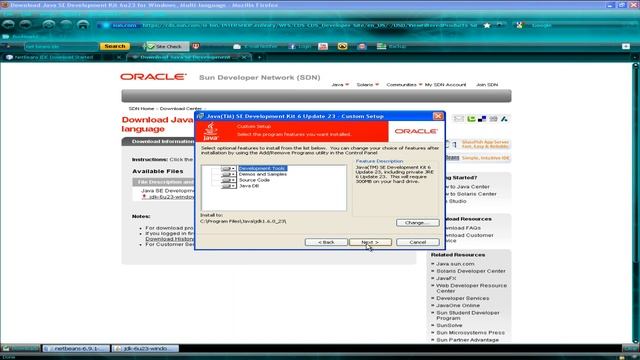Image resolution: width=640 pixels, height=360 pixels.
Task: Click the Download Center breadcrumb link
Action: tap(180, 109)
